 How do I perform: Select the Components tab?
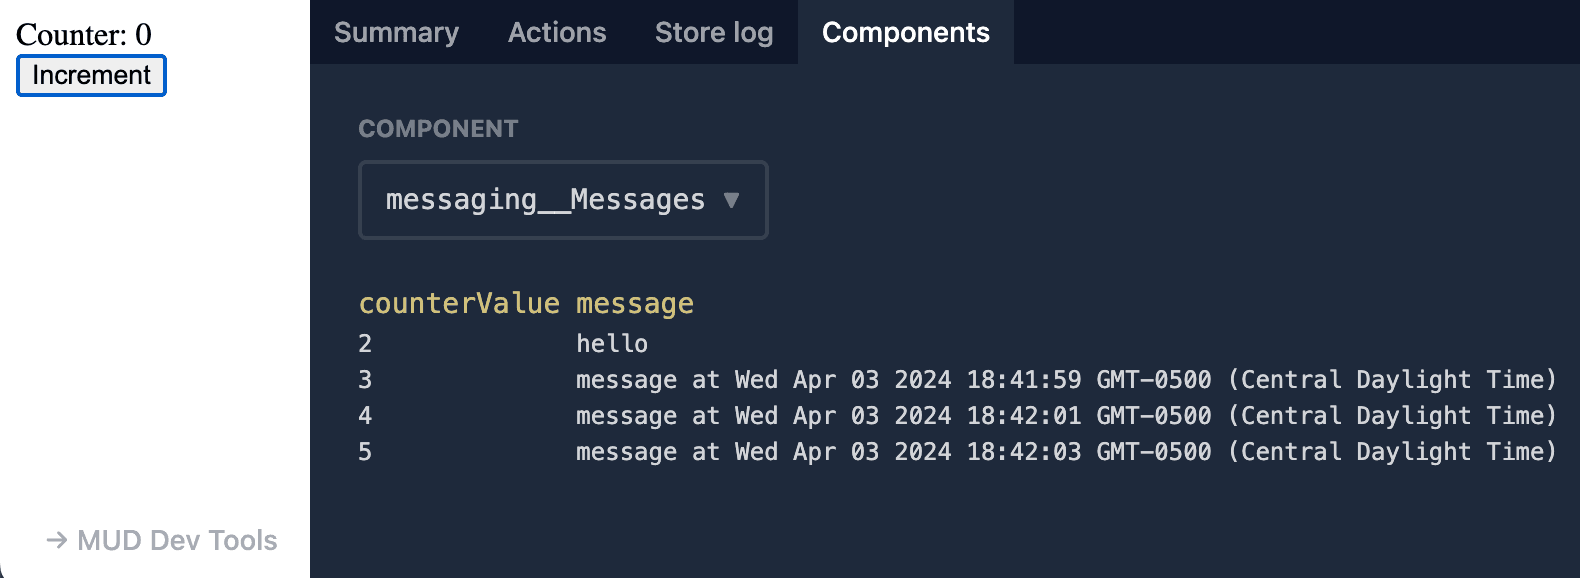pos(905,32)
